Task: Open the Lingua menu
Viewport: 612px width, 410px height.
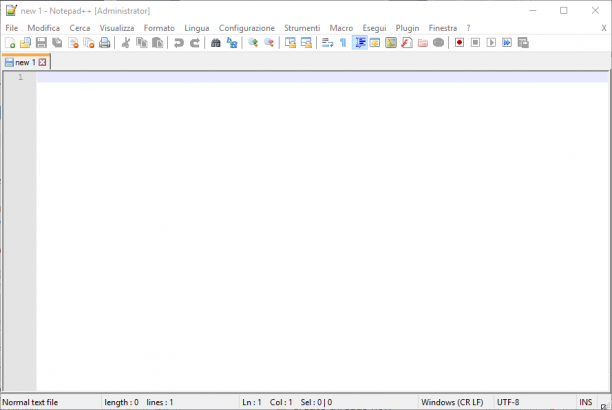Action: [197, 28]
